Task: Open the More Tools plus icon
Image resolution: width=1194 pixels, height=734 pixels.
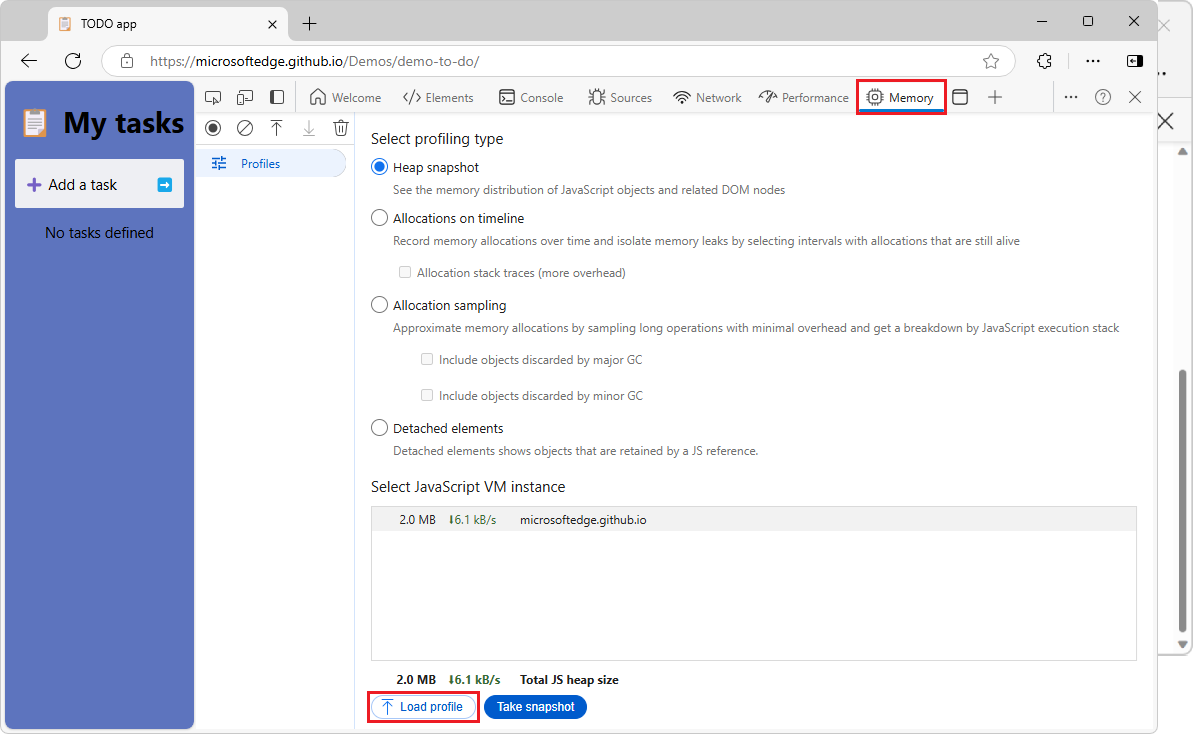Action: 995,96
